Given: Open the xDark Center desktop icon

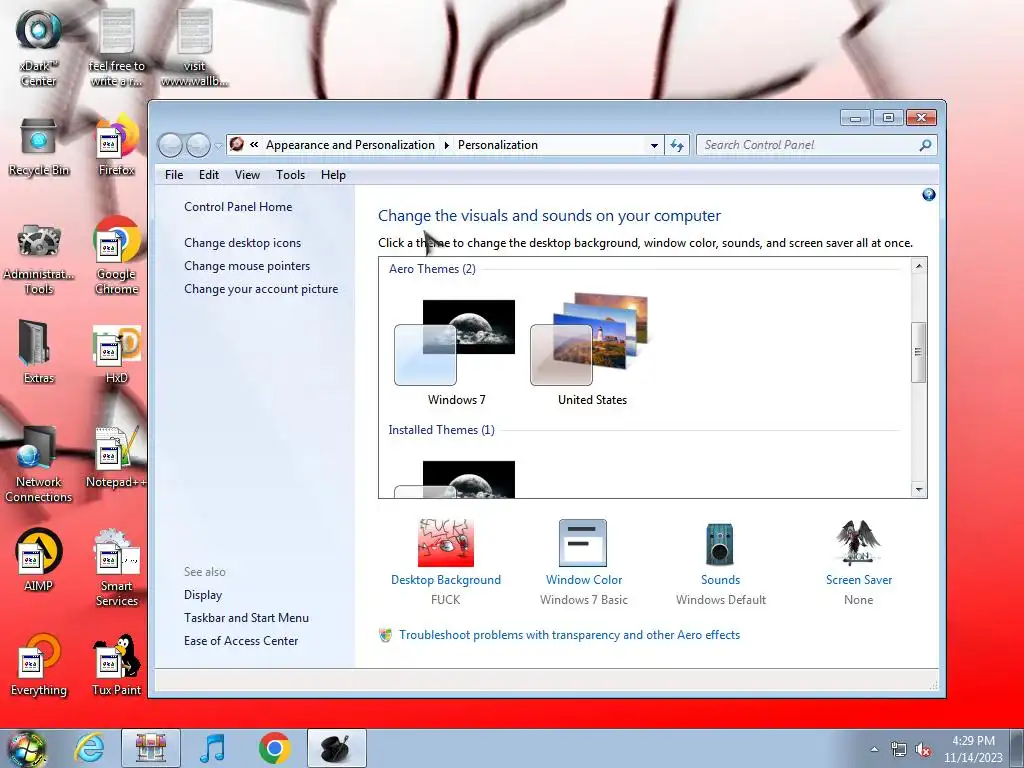Looking at the screenshot, I should [39, 47].
